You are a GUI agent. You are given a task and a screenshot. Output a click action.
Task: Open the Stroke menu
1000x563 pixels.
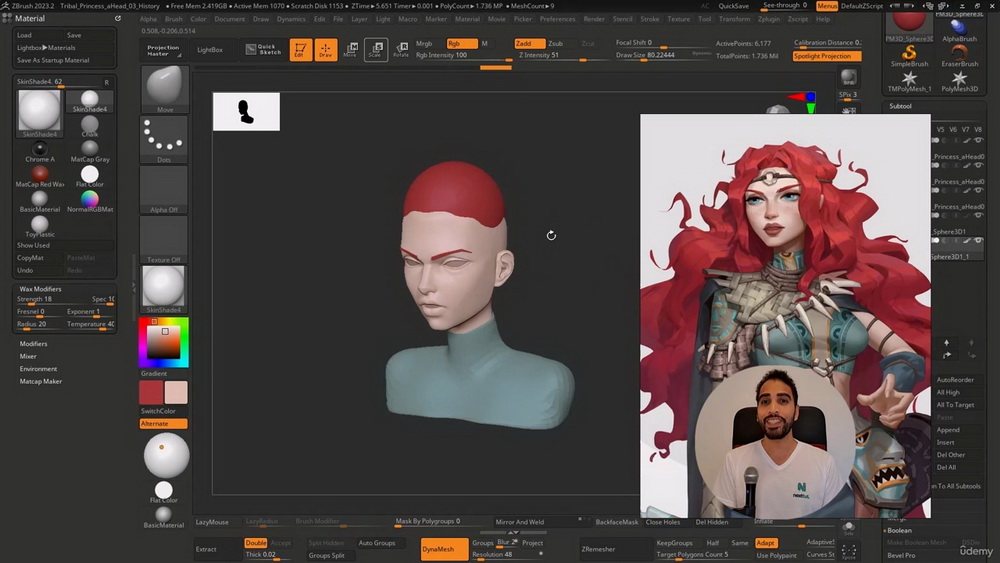click(650, 19)
